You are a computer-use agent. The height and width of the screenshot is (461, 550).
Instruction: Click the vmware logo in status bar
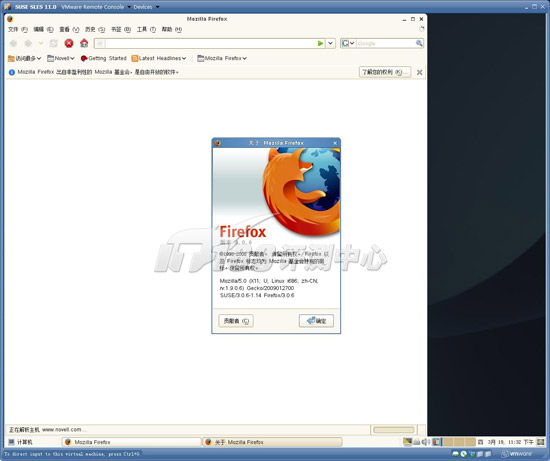click(x=516, y=454)
